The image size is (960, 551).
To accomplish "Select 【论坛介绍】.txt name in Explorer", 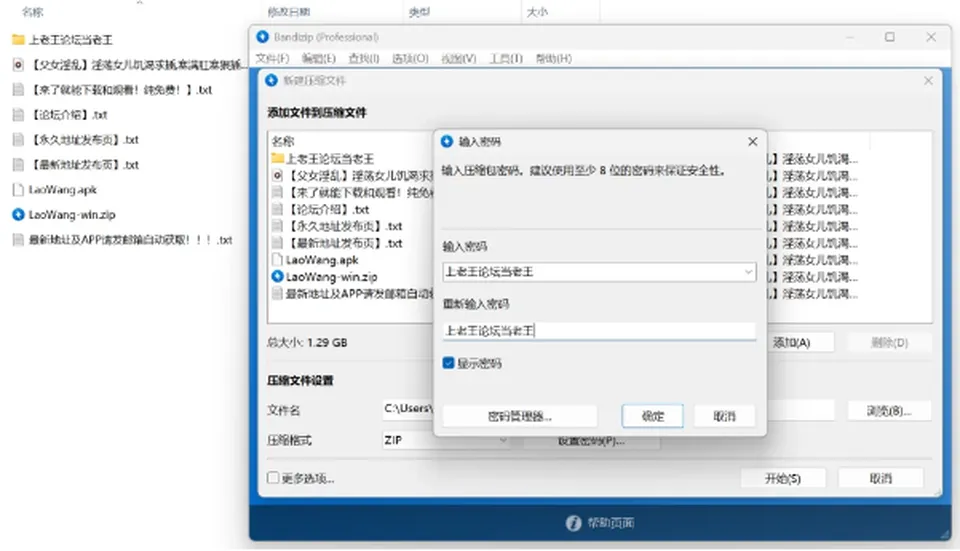I will 69,114.
